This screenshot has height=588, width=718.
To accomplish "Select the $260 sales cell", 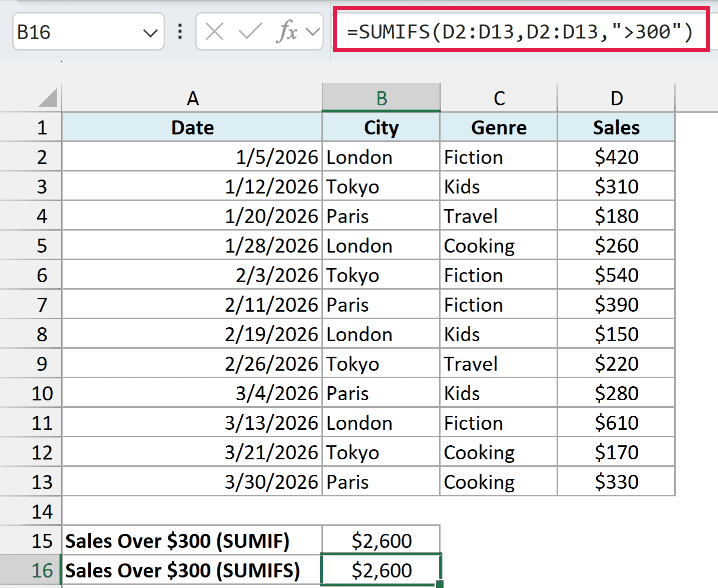I will (616, 245).
